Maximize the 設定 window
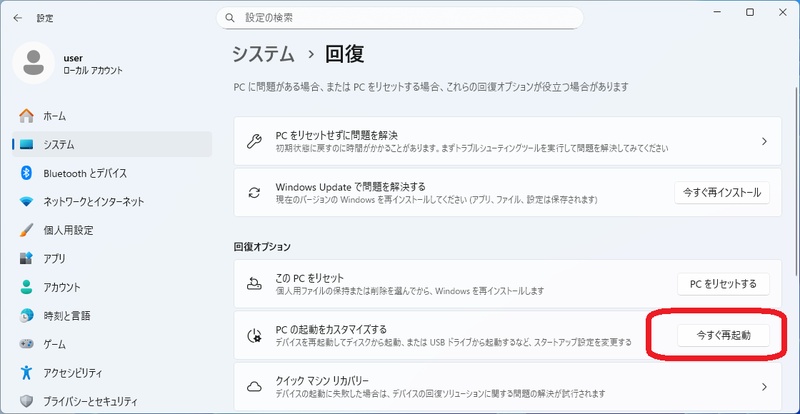Viewport: 800px width, 414px height. (749, 13)
